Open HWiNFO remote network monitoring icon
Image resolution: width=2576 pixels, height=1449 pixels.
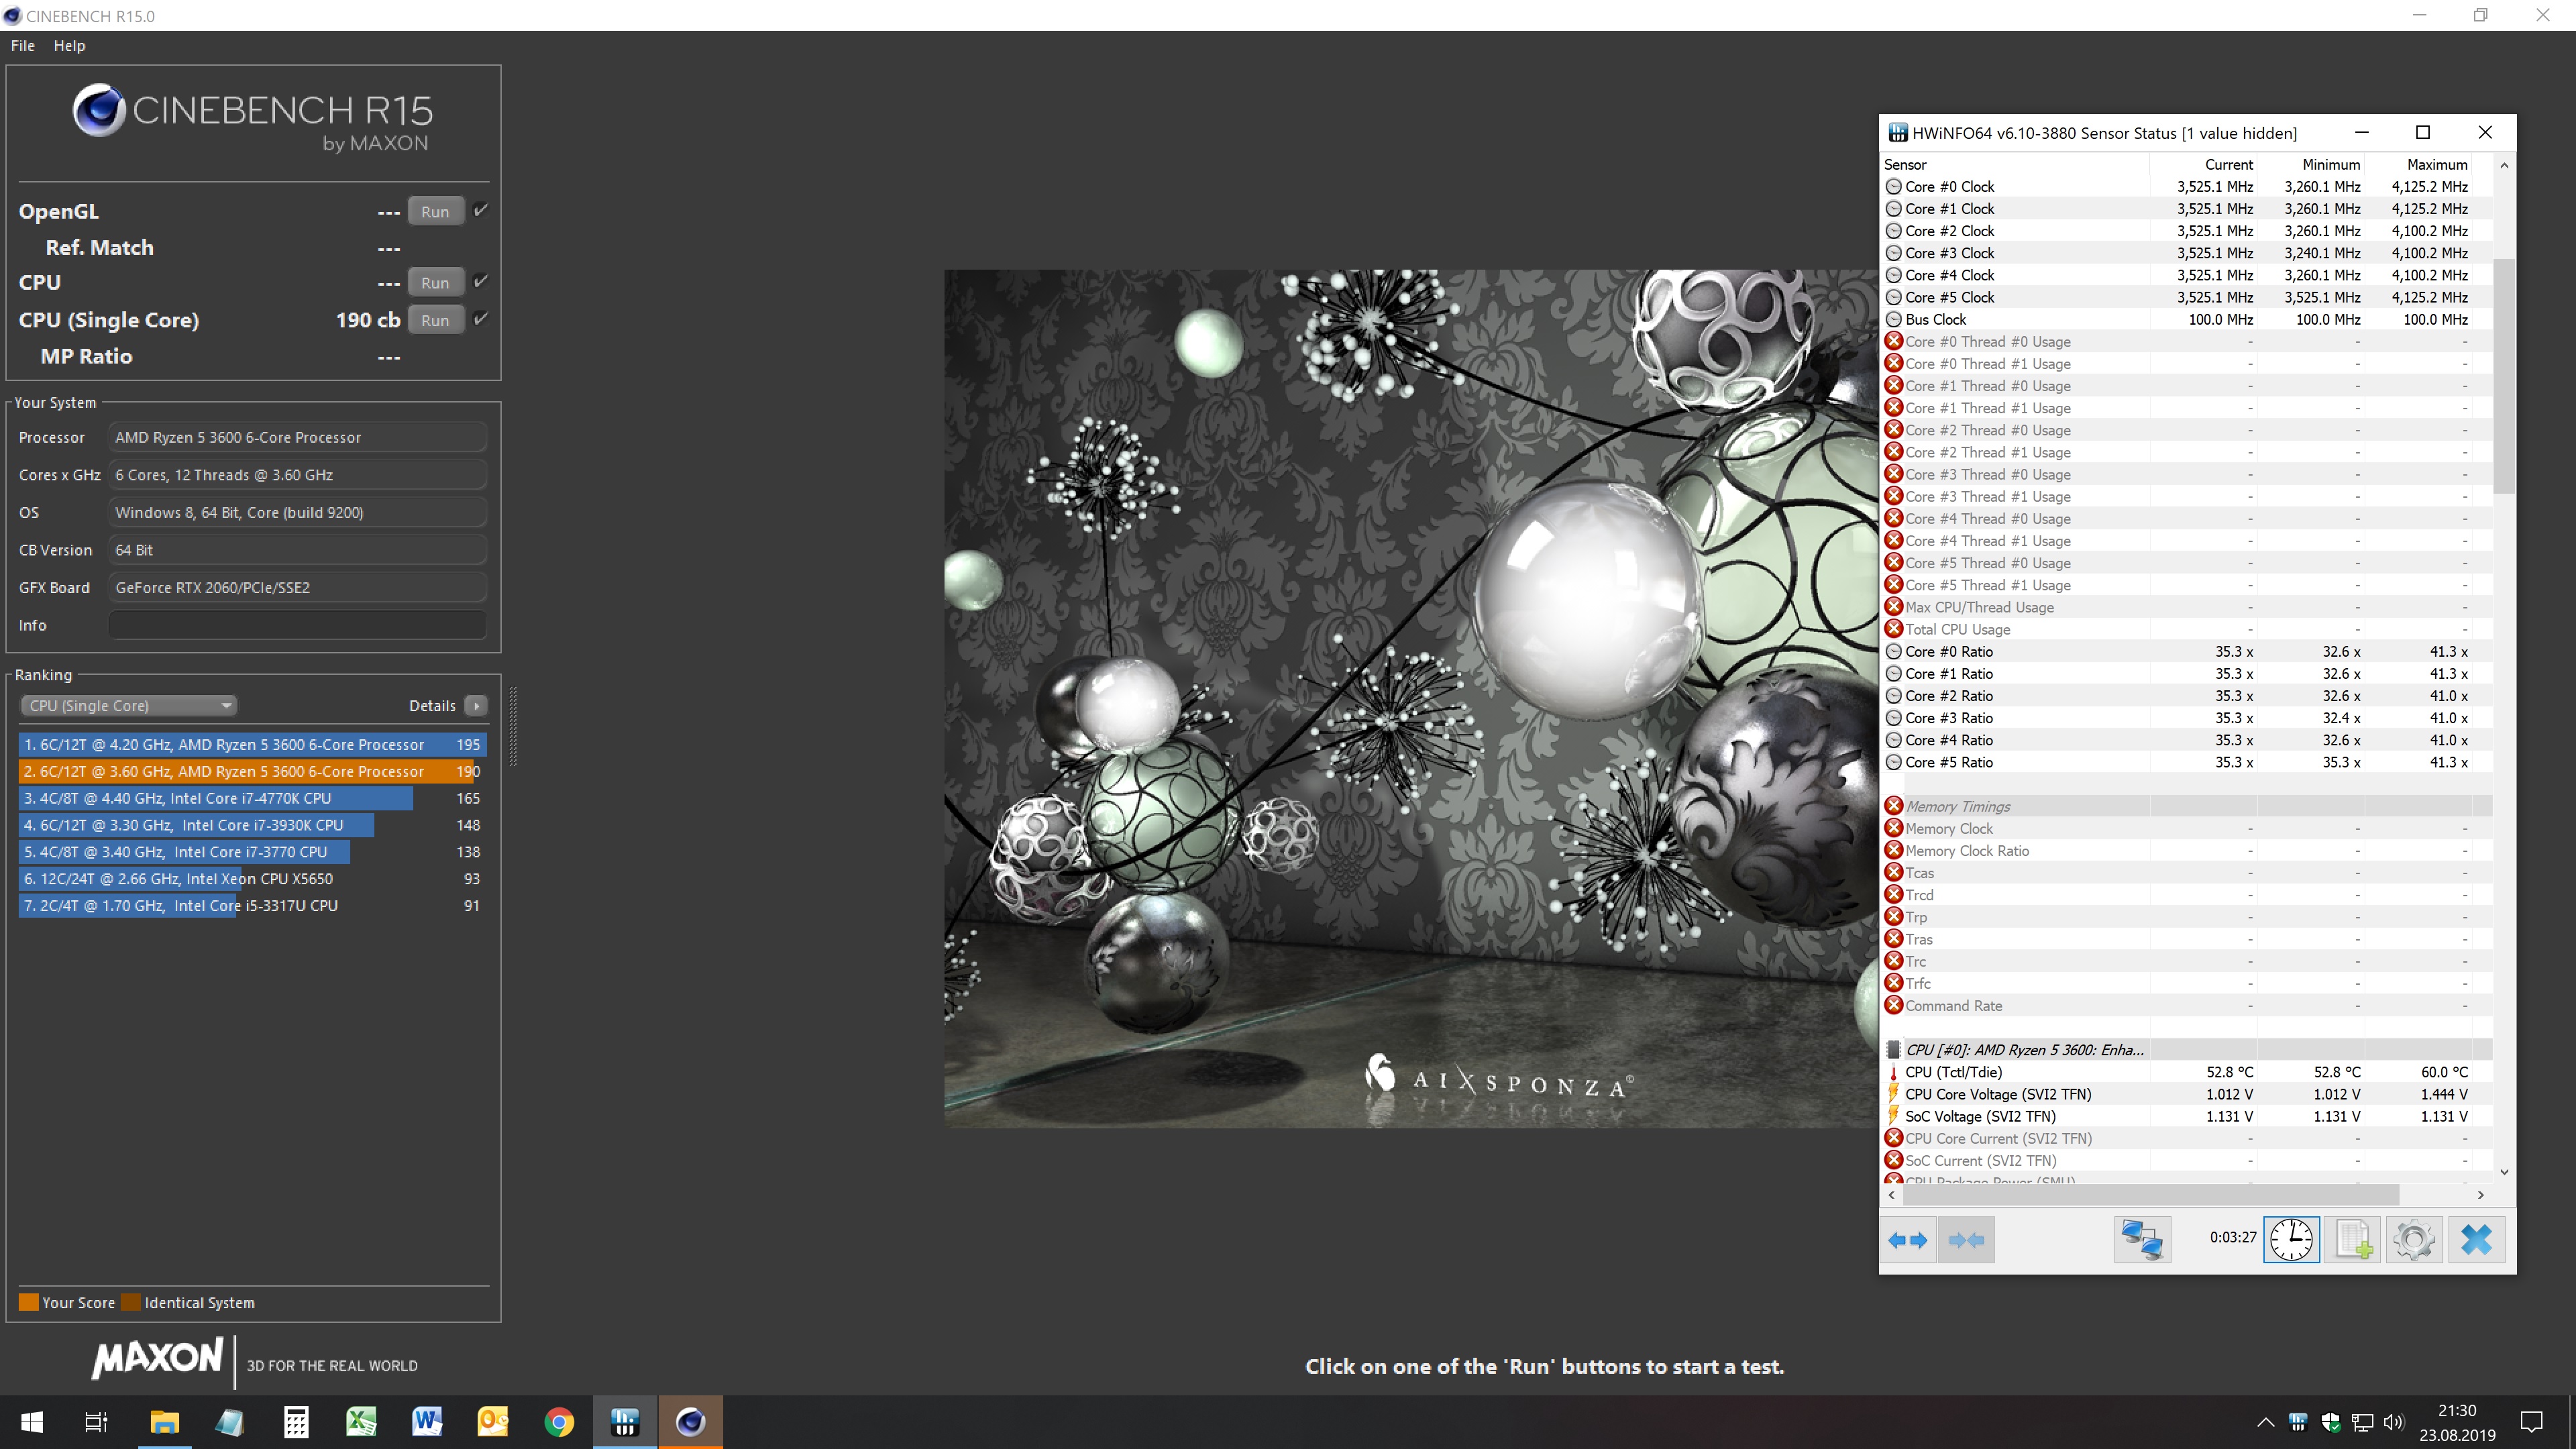(2142, 1240)
